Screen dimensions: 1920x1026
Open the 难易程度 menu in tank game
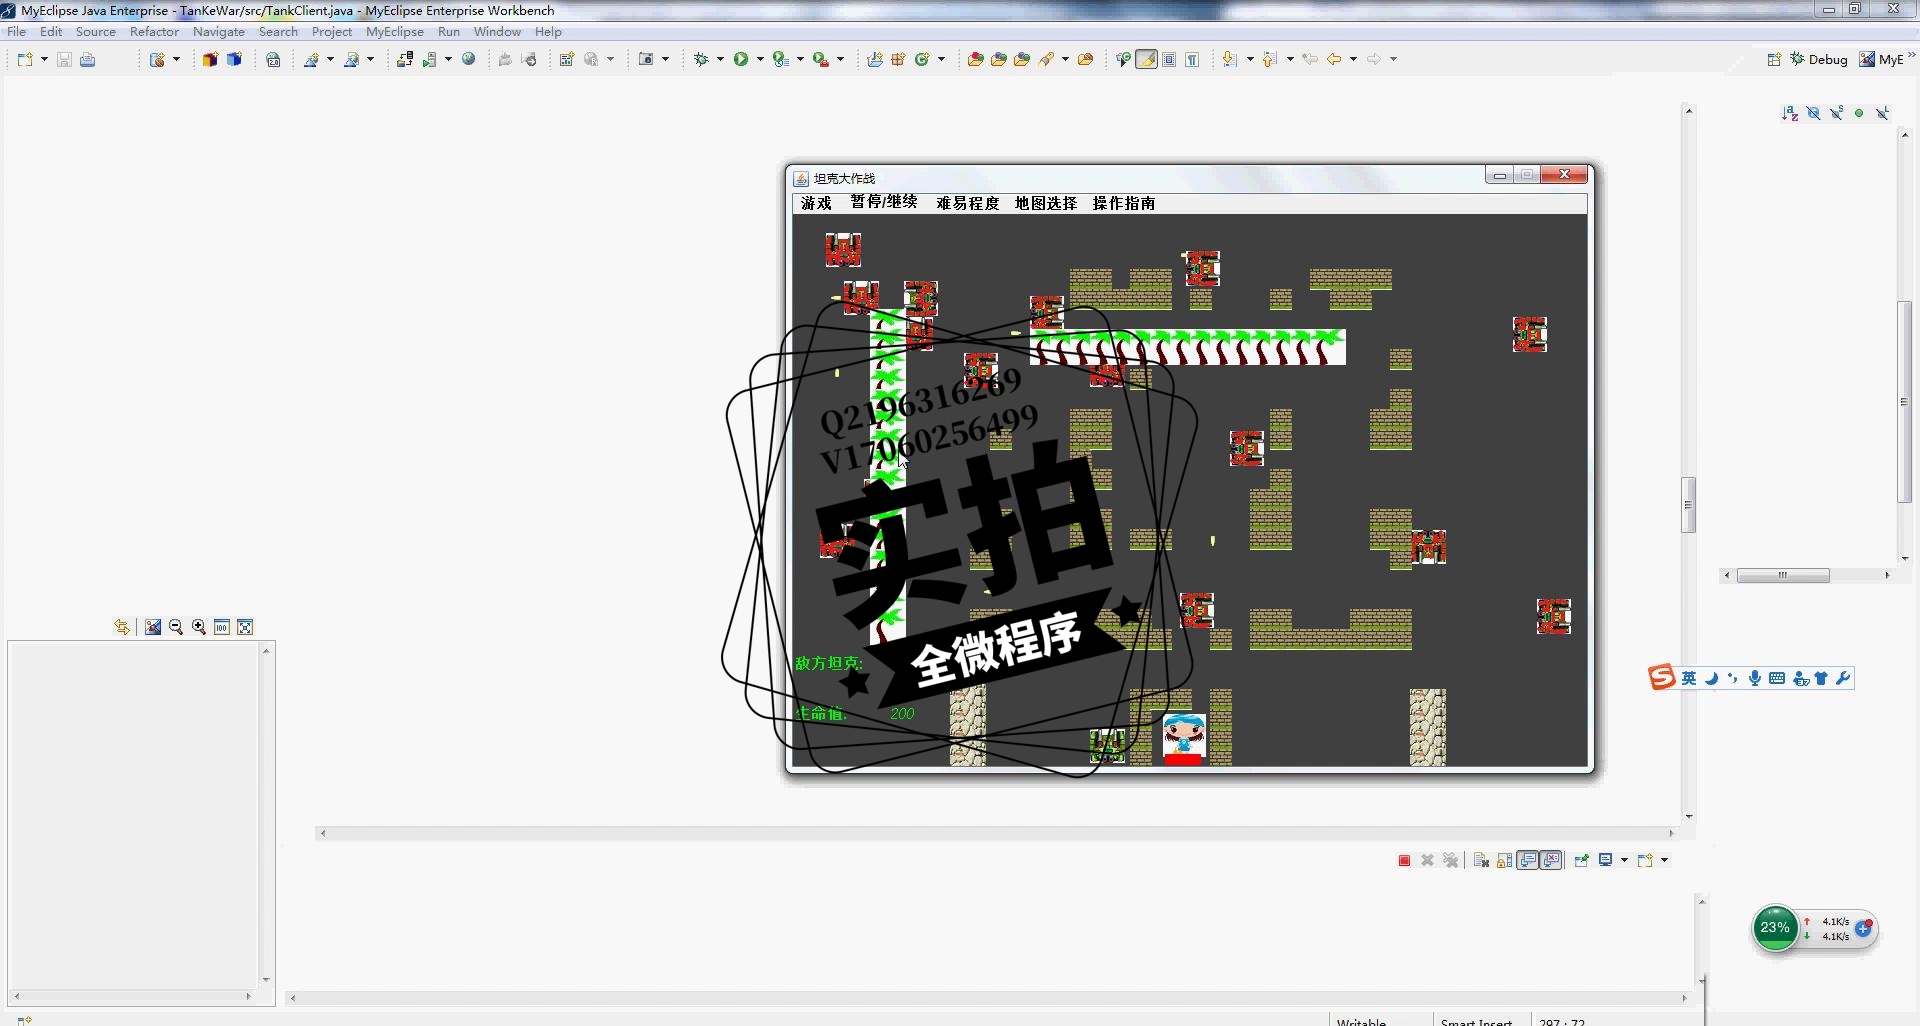967,203
